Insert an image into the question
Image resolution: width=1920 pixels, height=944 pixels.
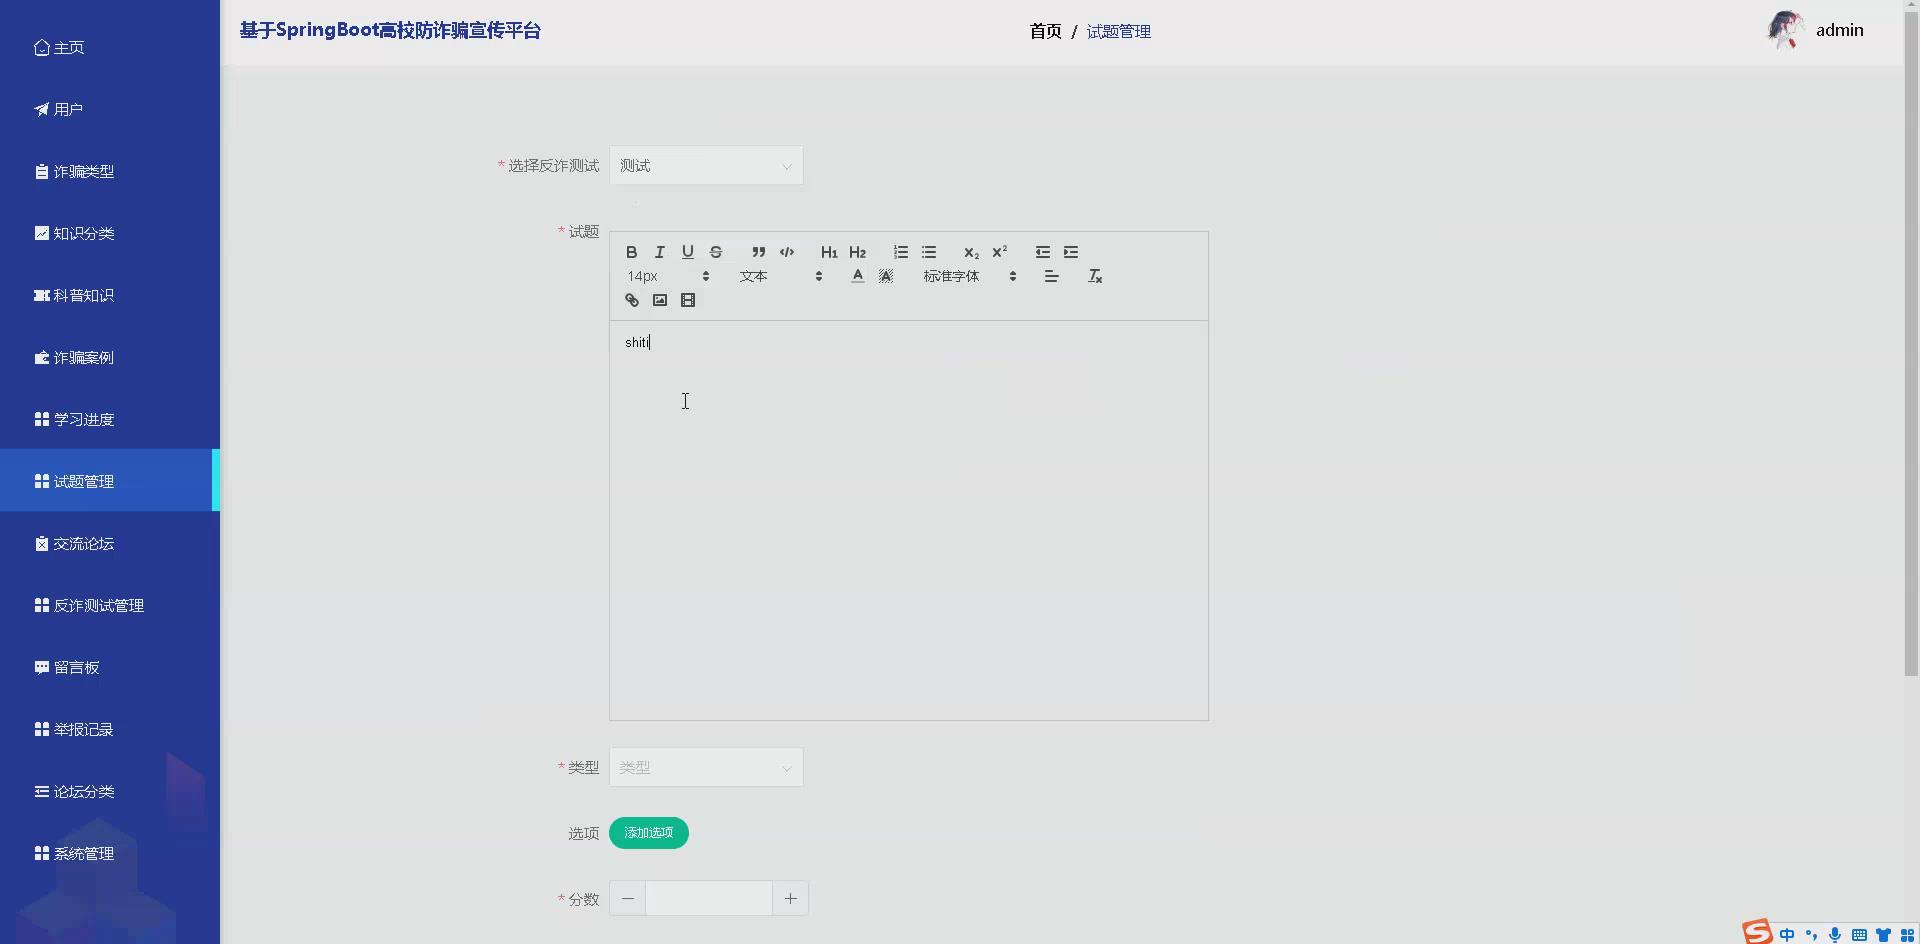pyautogui.click(x=659, y=299)
